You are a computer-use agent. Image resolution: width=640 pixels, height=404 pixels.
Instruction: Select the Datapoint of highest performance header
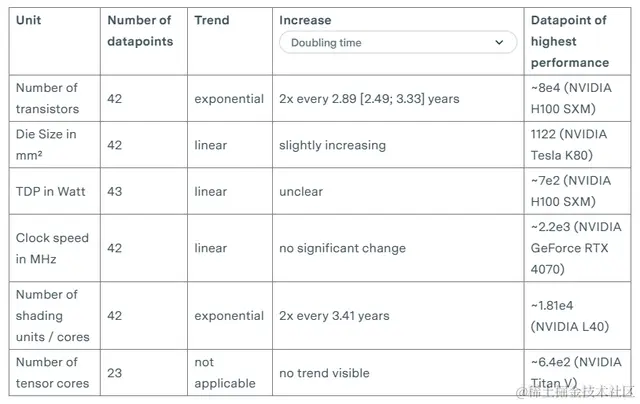click(x=570, y=41)
